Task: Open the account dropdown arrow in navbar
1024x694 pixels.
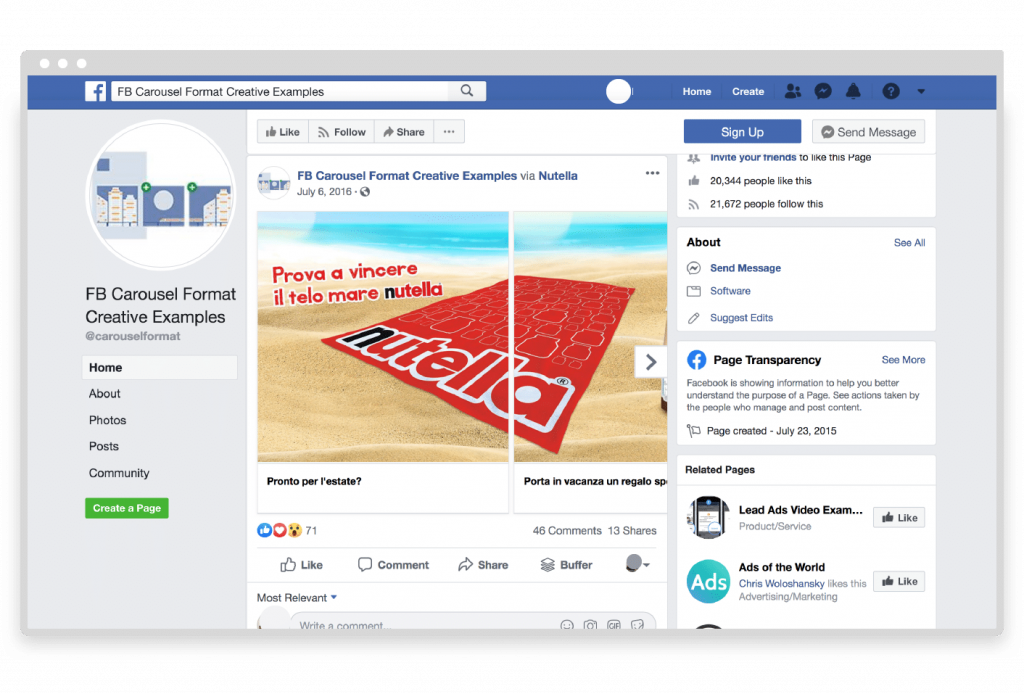Action: 921,91
